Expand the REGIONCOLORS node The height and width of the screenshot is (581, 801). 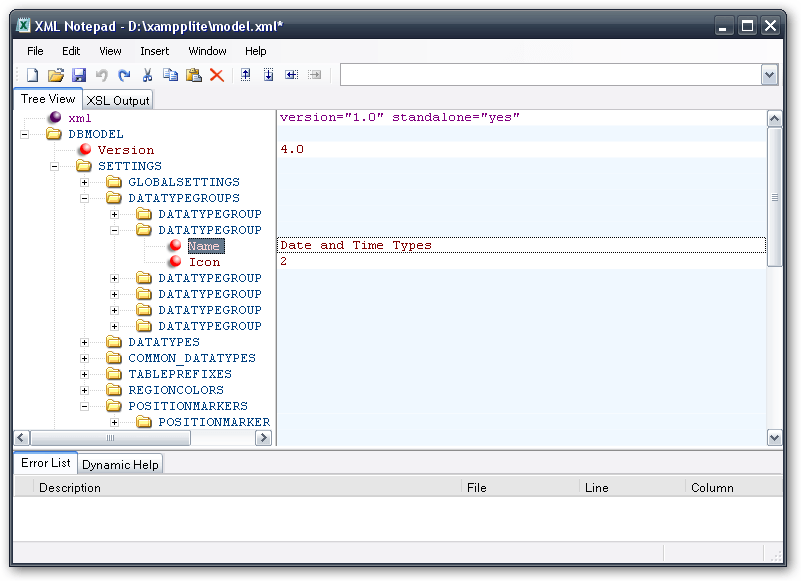85,390
